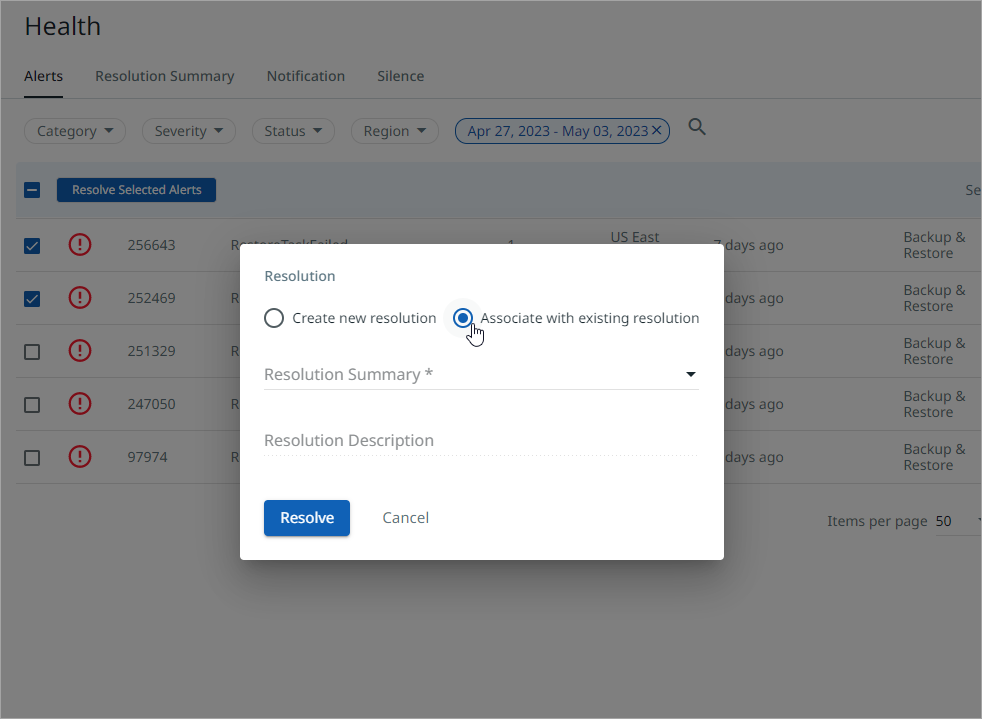Check the box for alert 251329

point(32,351)
